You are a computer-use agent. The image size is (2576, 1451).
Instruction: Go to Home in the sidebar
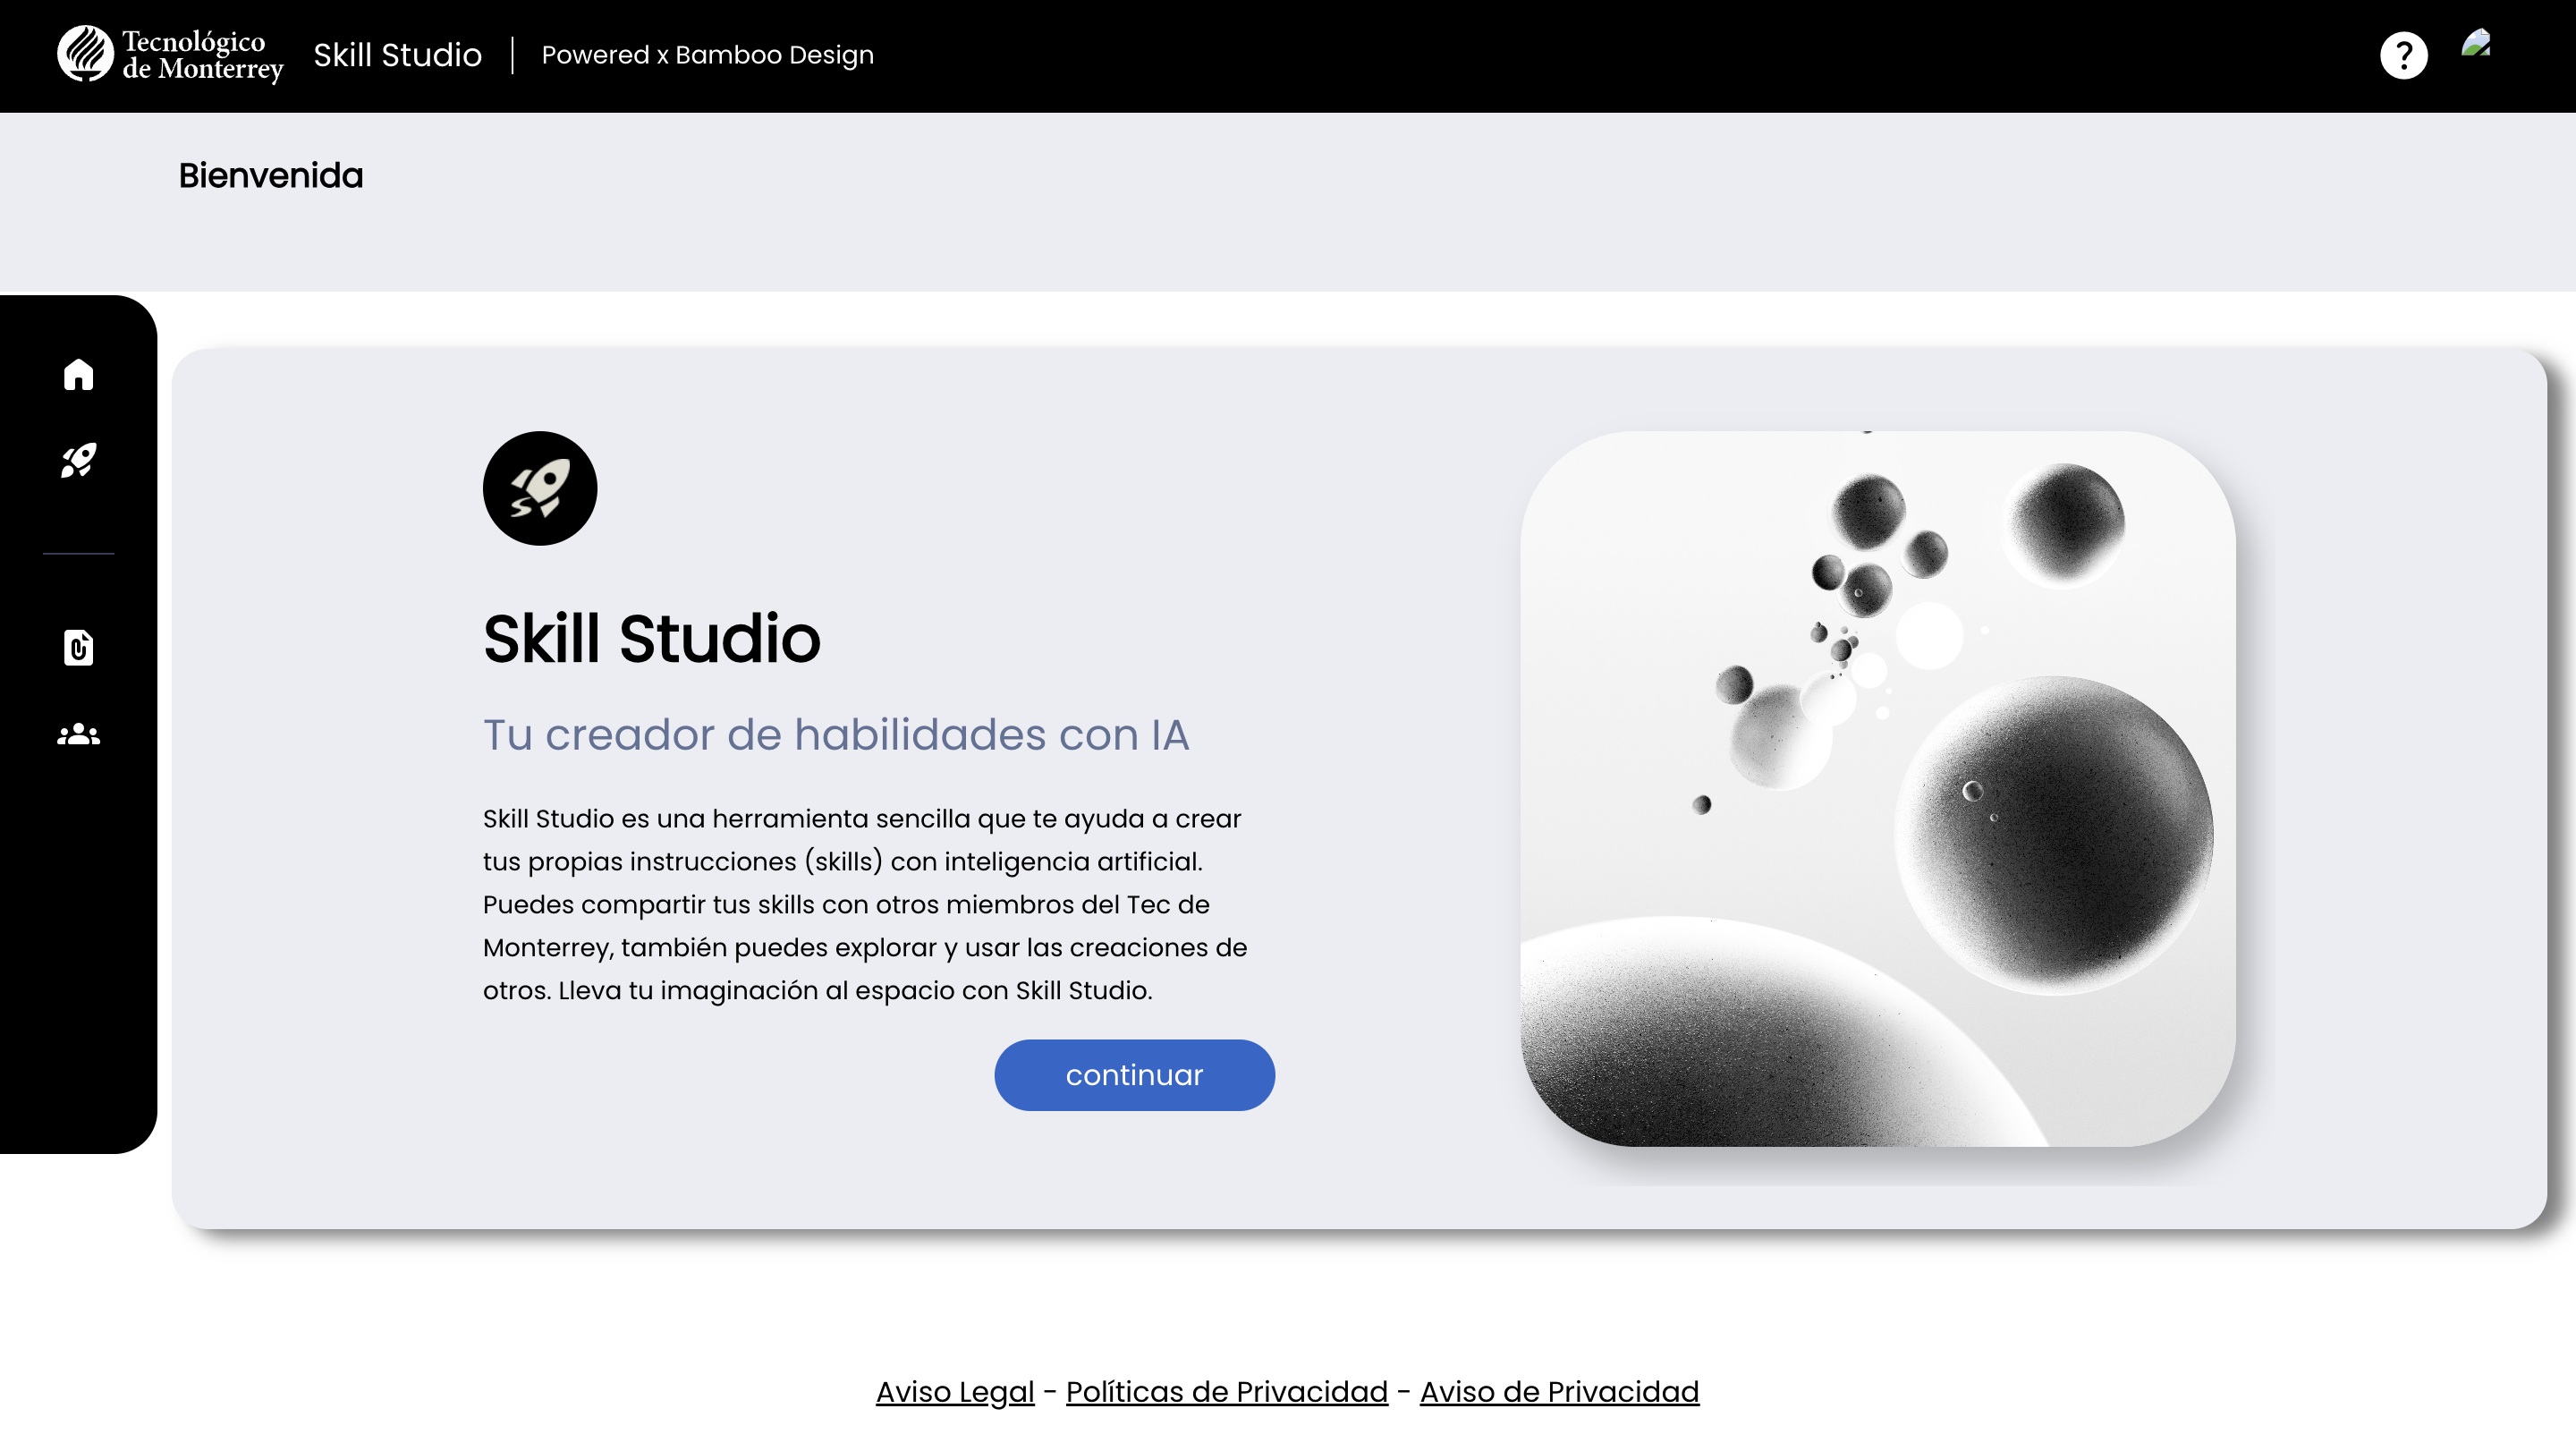point(78,374)
